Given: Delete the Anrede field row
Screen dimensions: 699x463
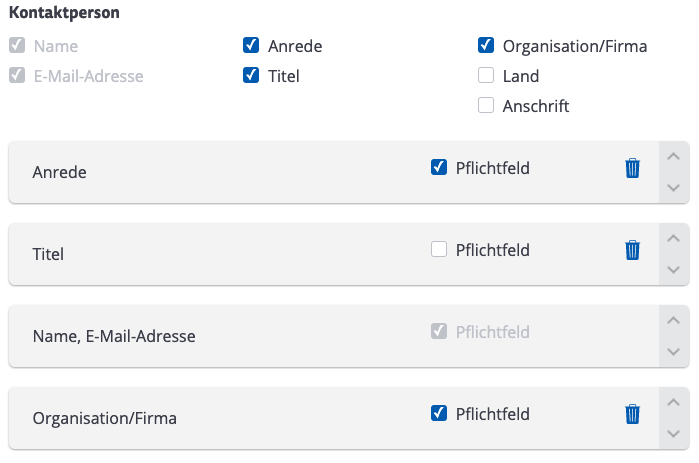Looking at the screenshot, I should click(x=632, y=168).
